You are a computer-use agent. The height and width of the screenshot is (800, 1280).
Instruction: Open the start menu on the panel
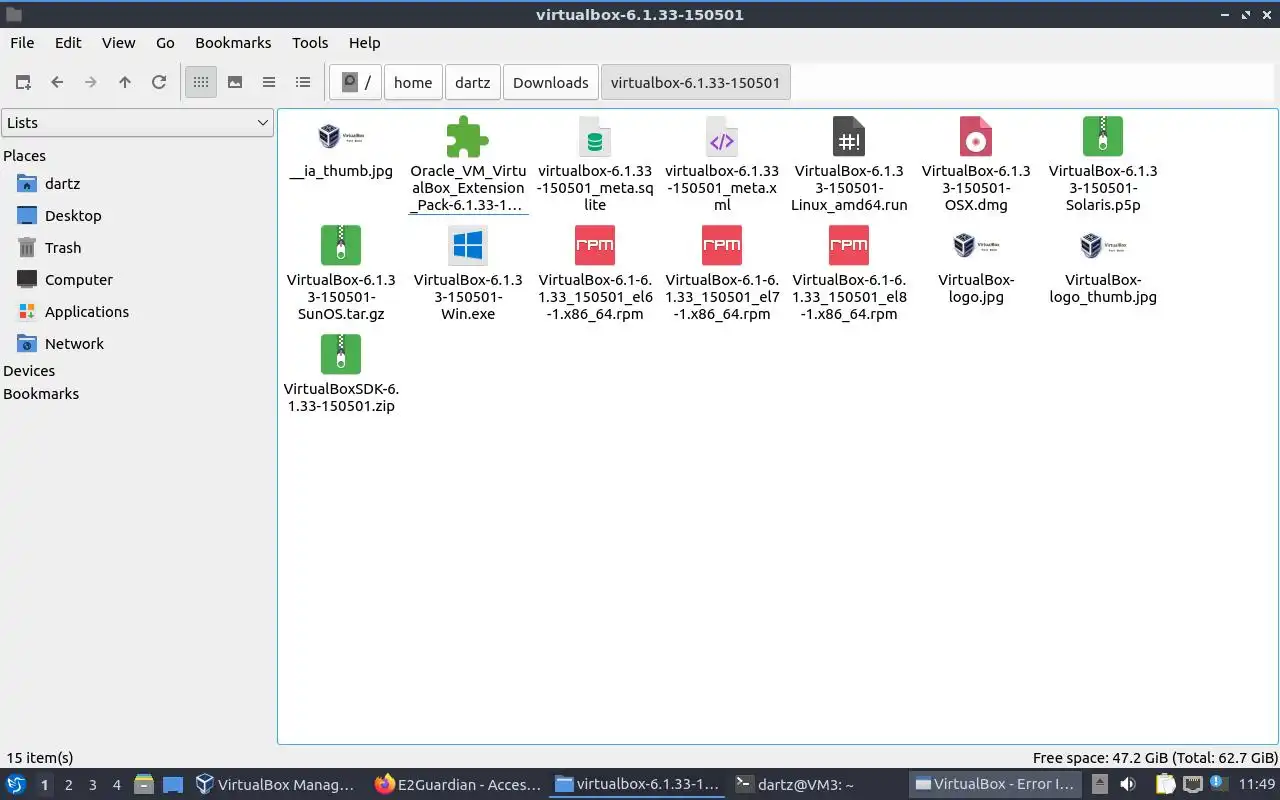pyautogui.click(x=16, y=785)
